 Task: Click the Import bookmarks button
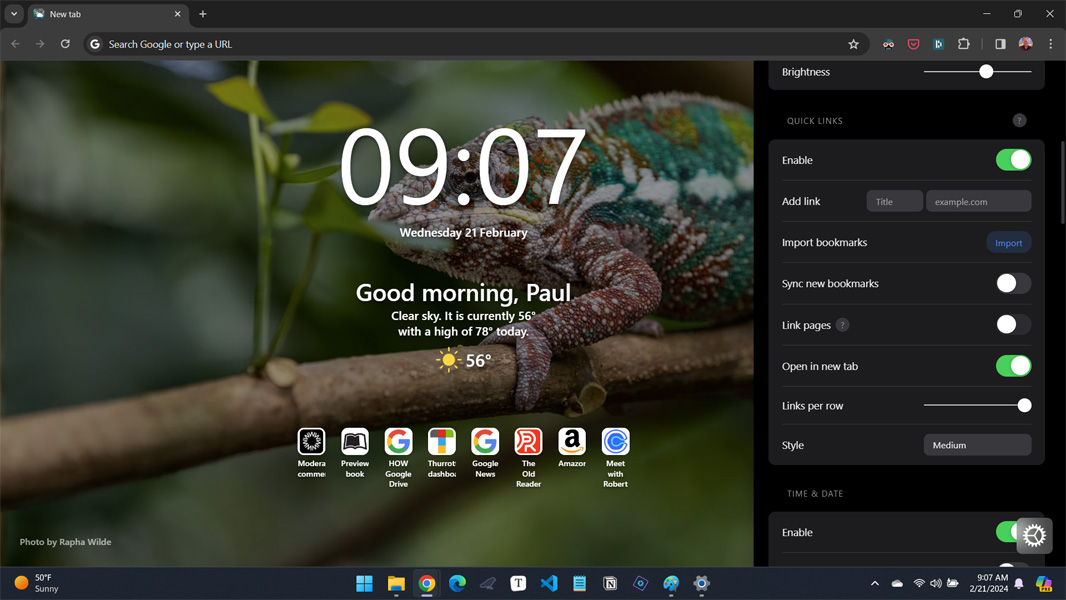click(x=1008, y=243)
